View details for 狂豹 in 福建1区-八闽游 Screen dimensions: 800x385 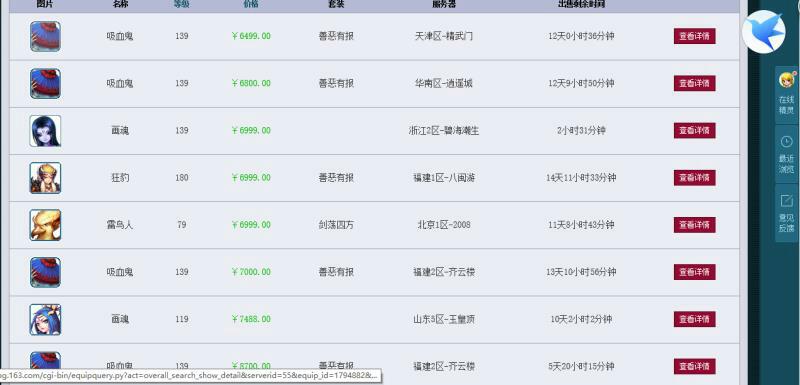(x=694, y=177)
